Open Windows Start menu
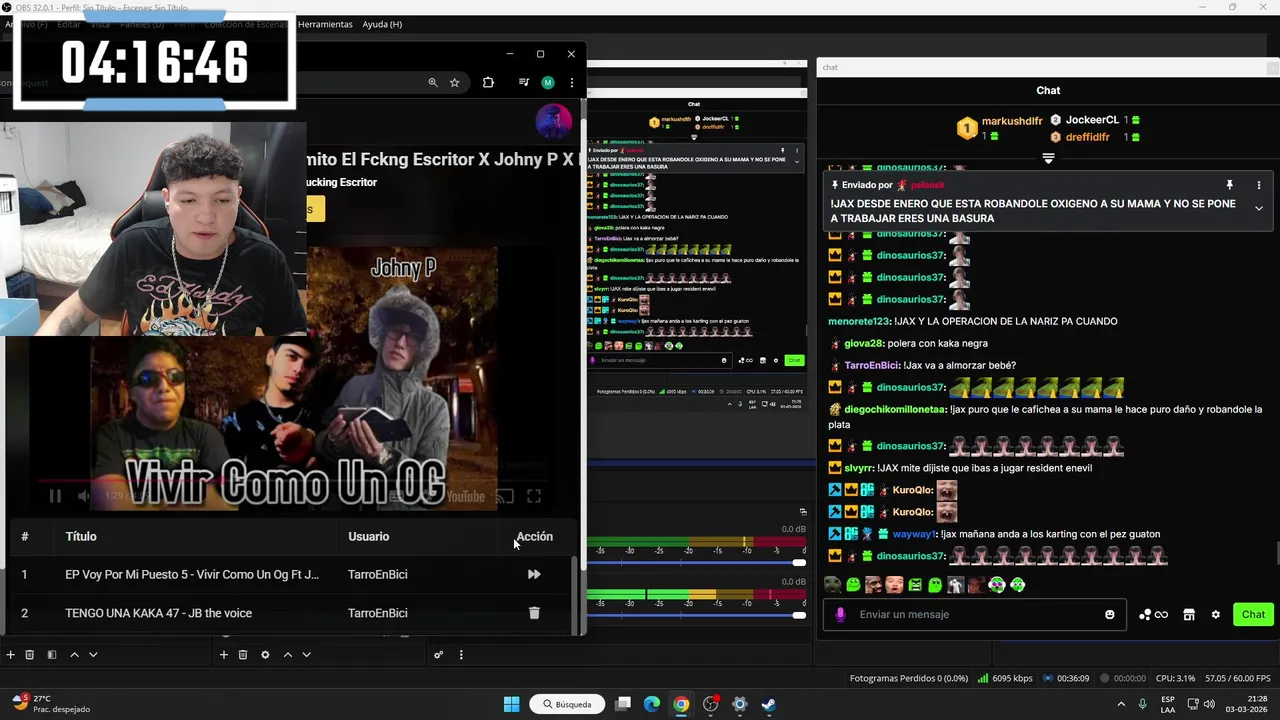This screenshot has height=720, width=1280. (512, 704)
